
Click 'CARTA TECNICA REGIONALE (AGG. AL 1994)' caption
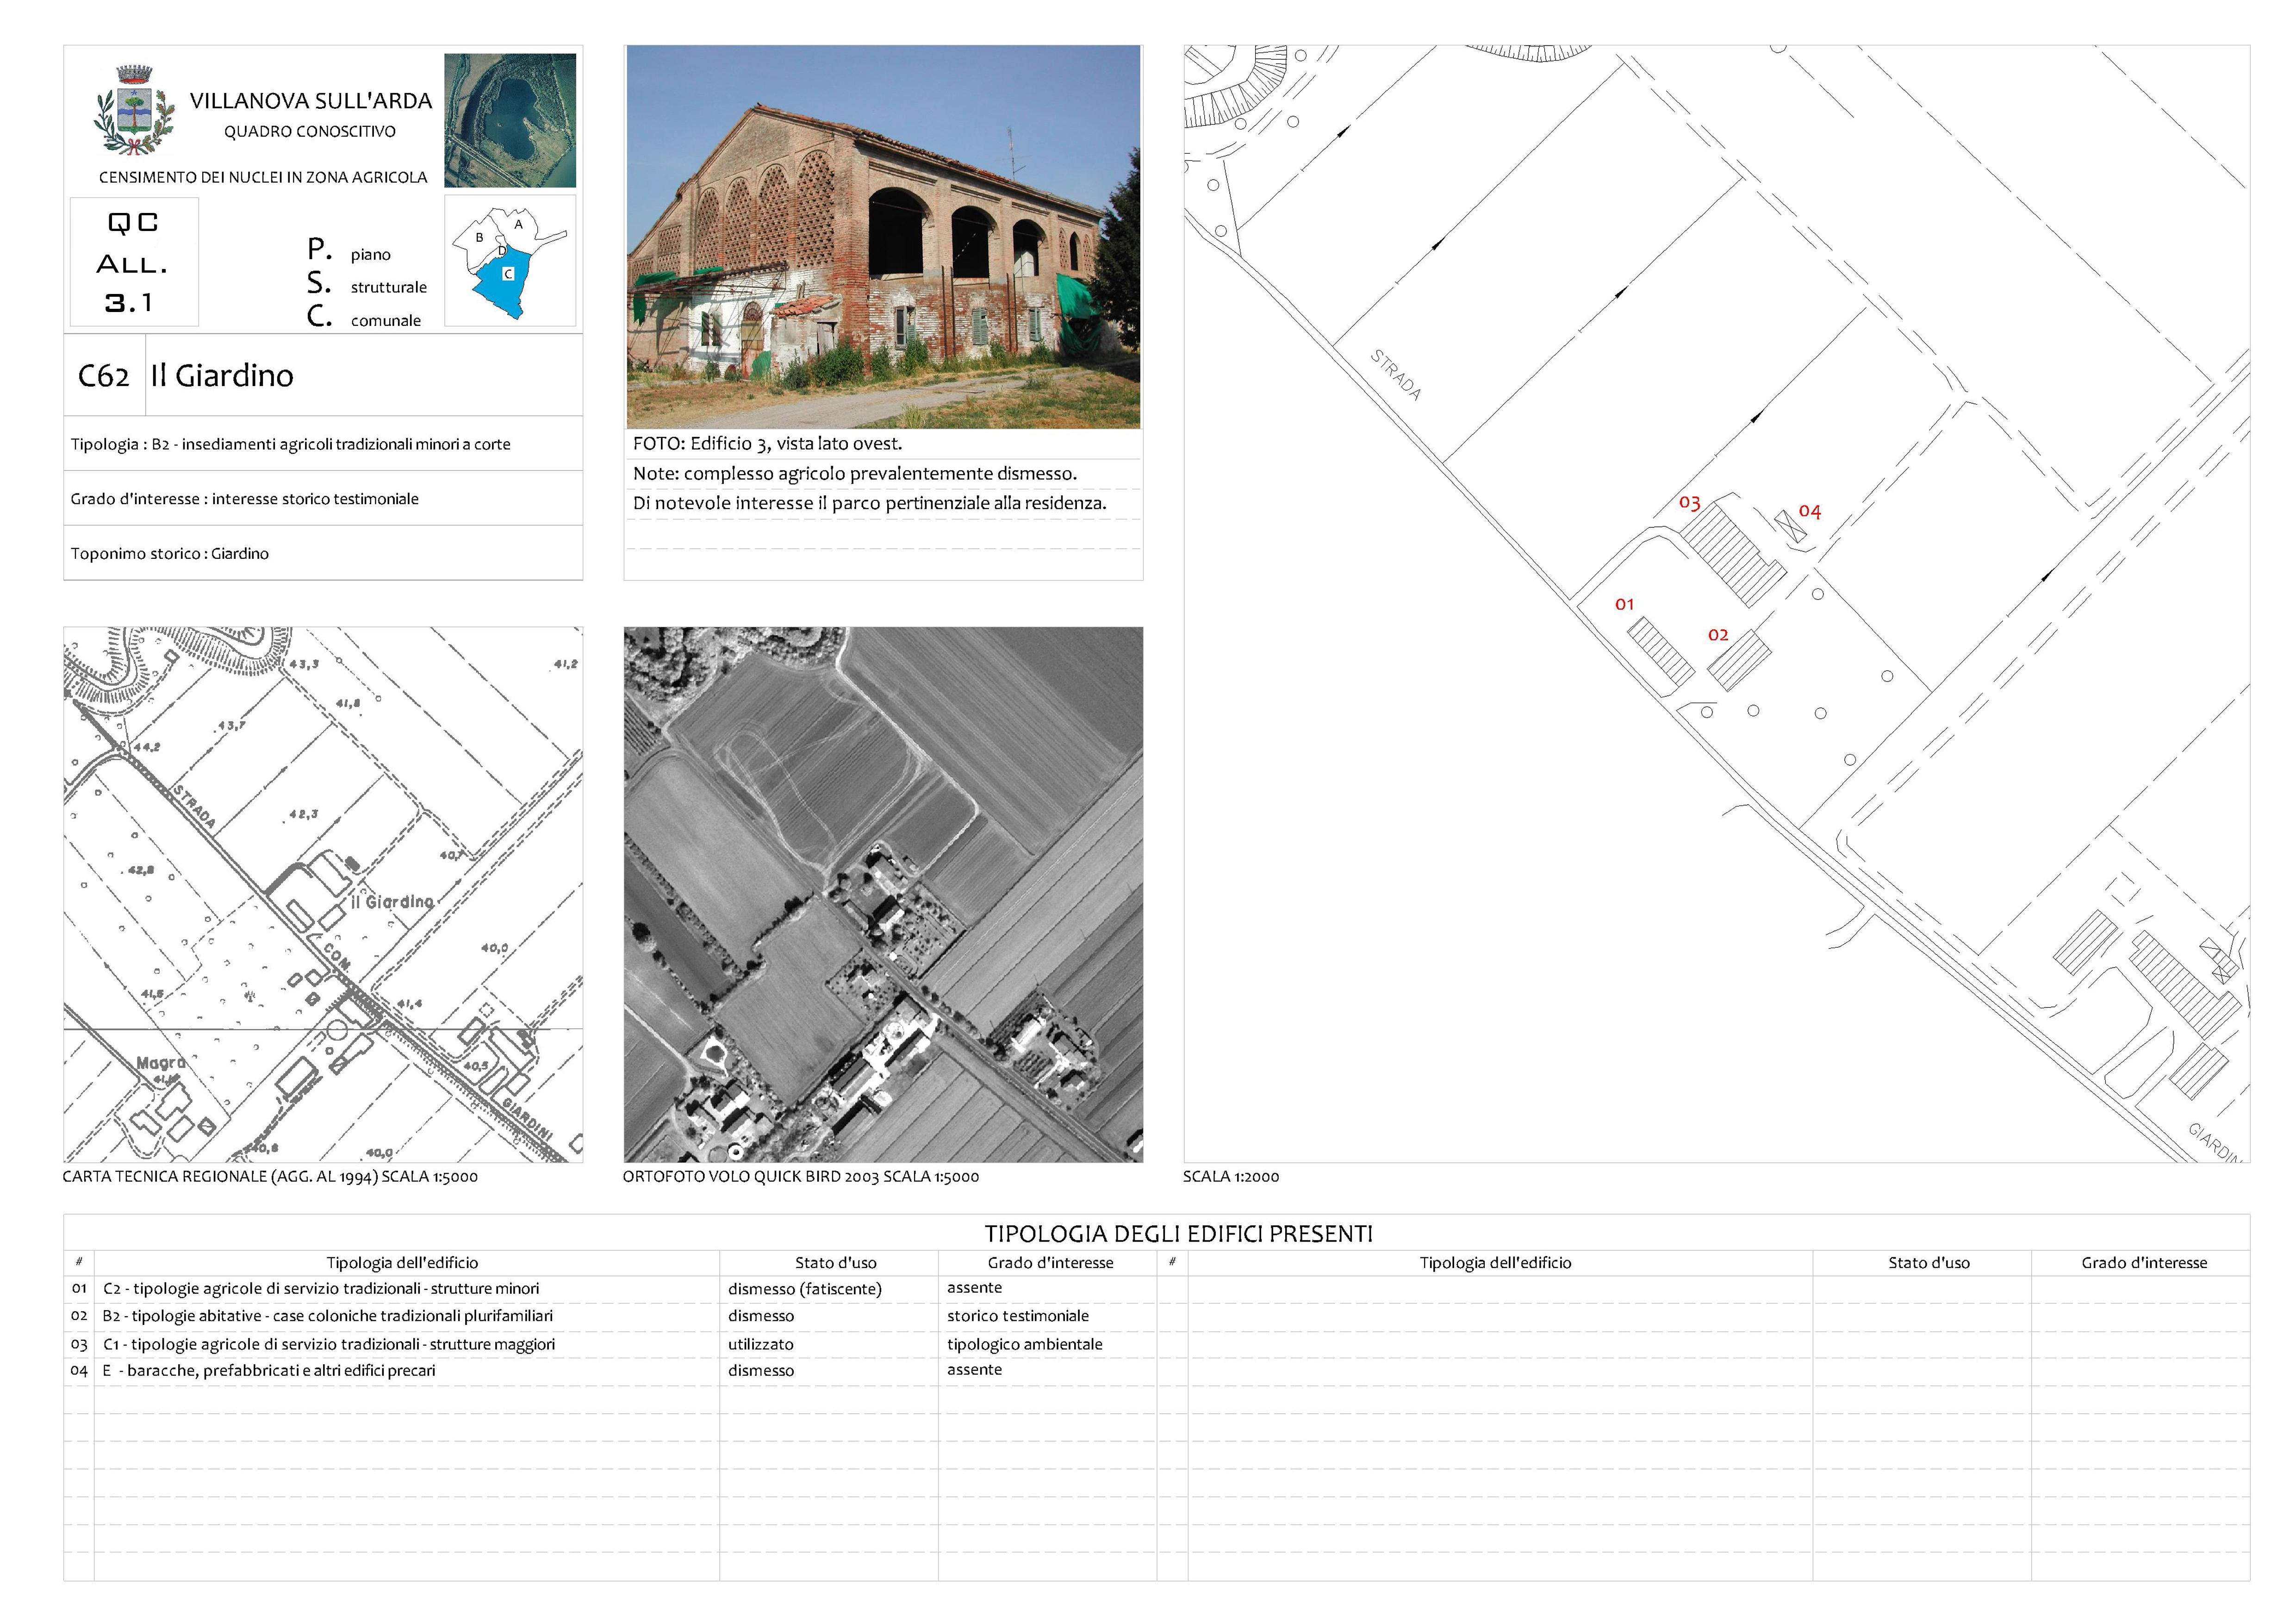pyautogui.click(x=270, y=1177)
